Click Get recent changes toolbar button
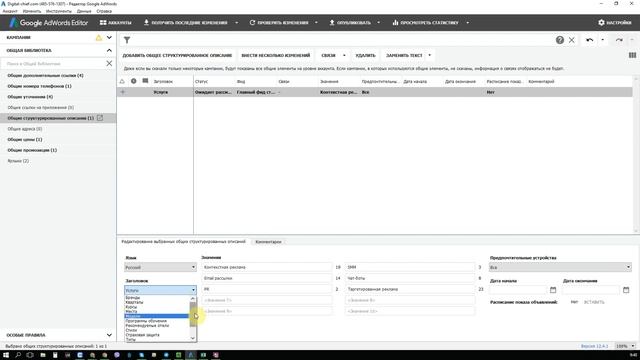Viewport: 640px width, 360px height. [x=186, y=23]
